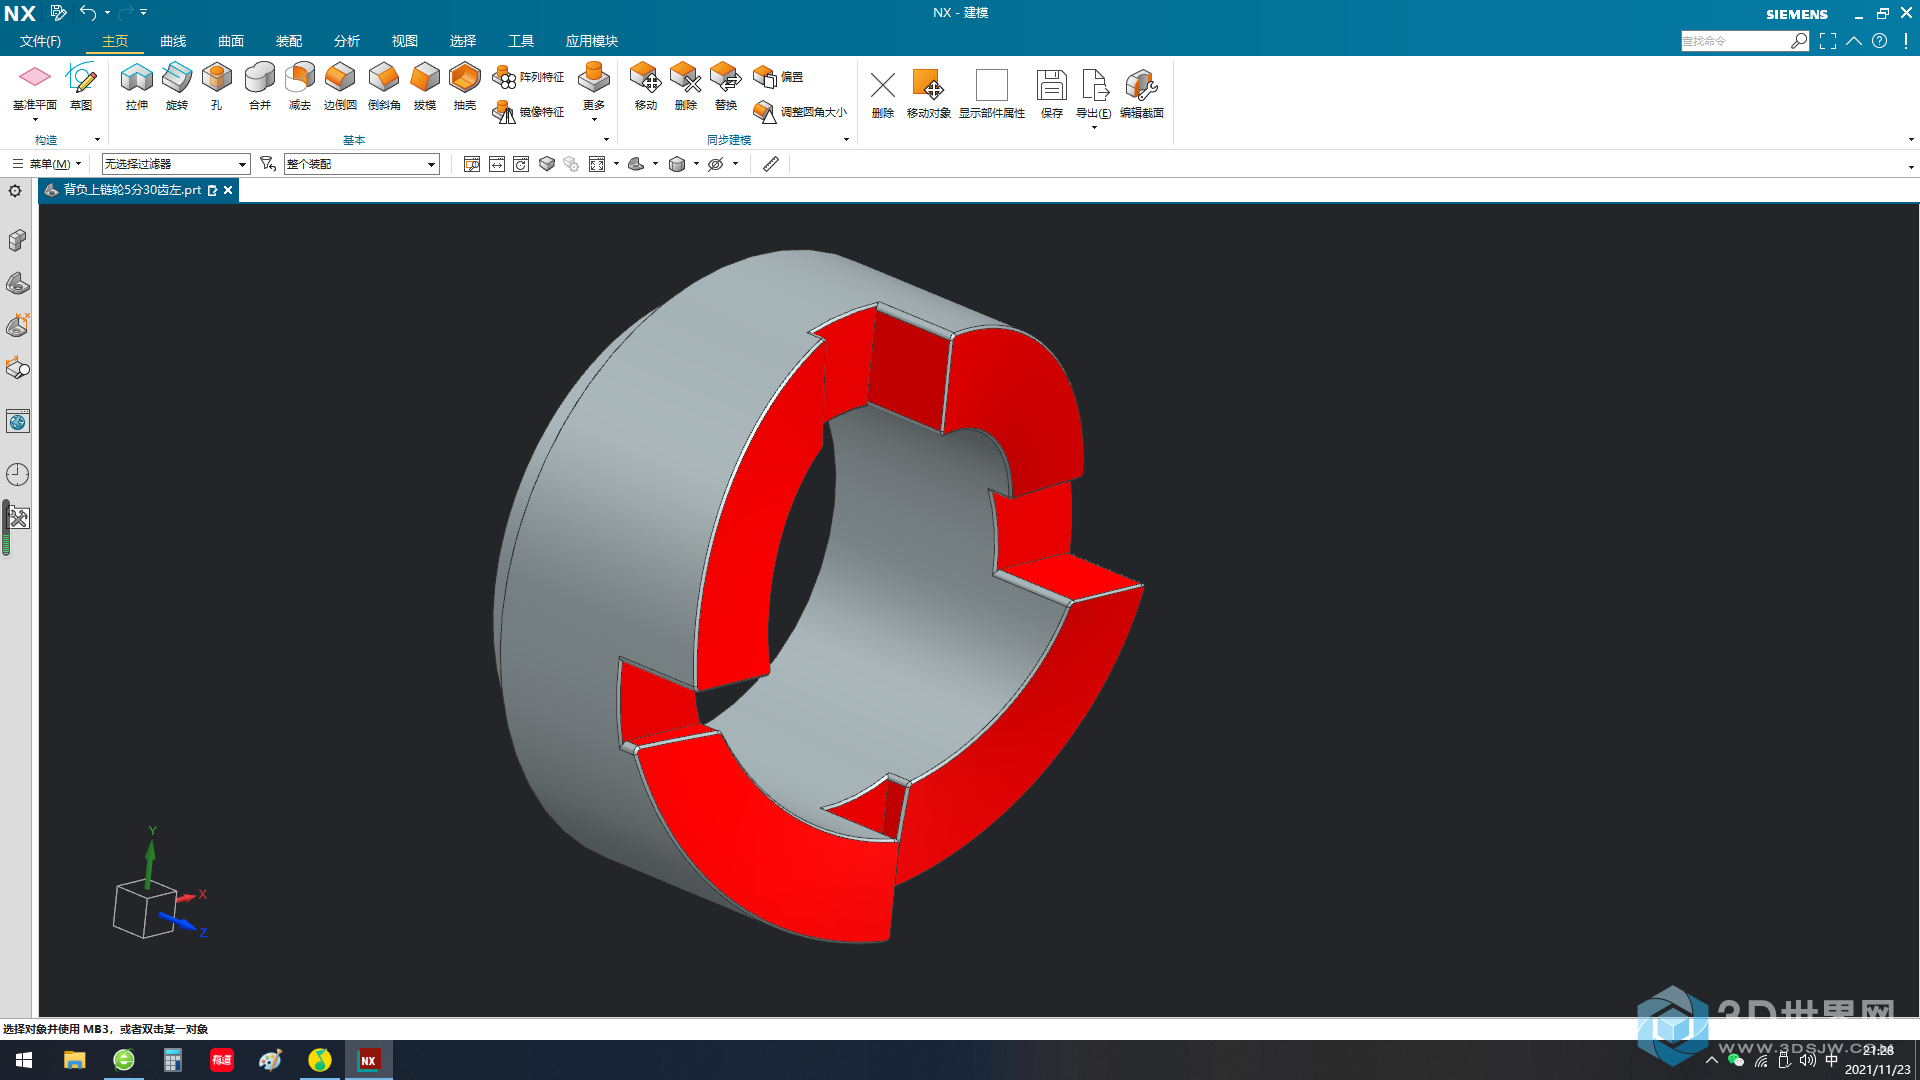This screenshot has width=1920, height=1080.
Task: Select the 拔模 (Draft) tool
Action: point(425,86)
